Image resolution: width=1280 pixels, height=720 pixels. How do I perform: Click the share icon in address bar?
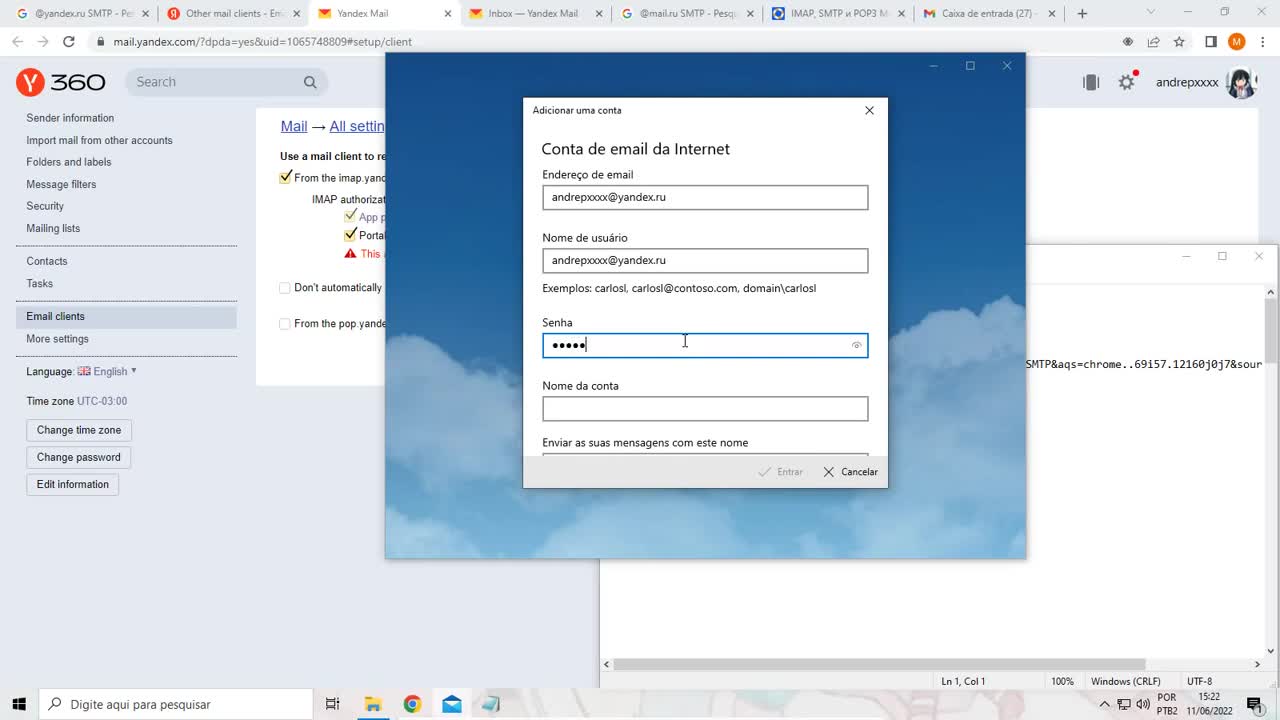pyautogui.click(x=1153, y=42)
